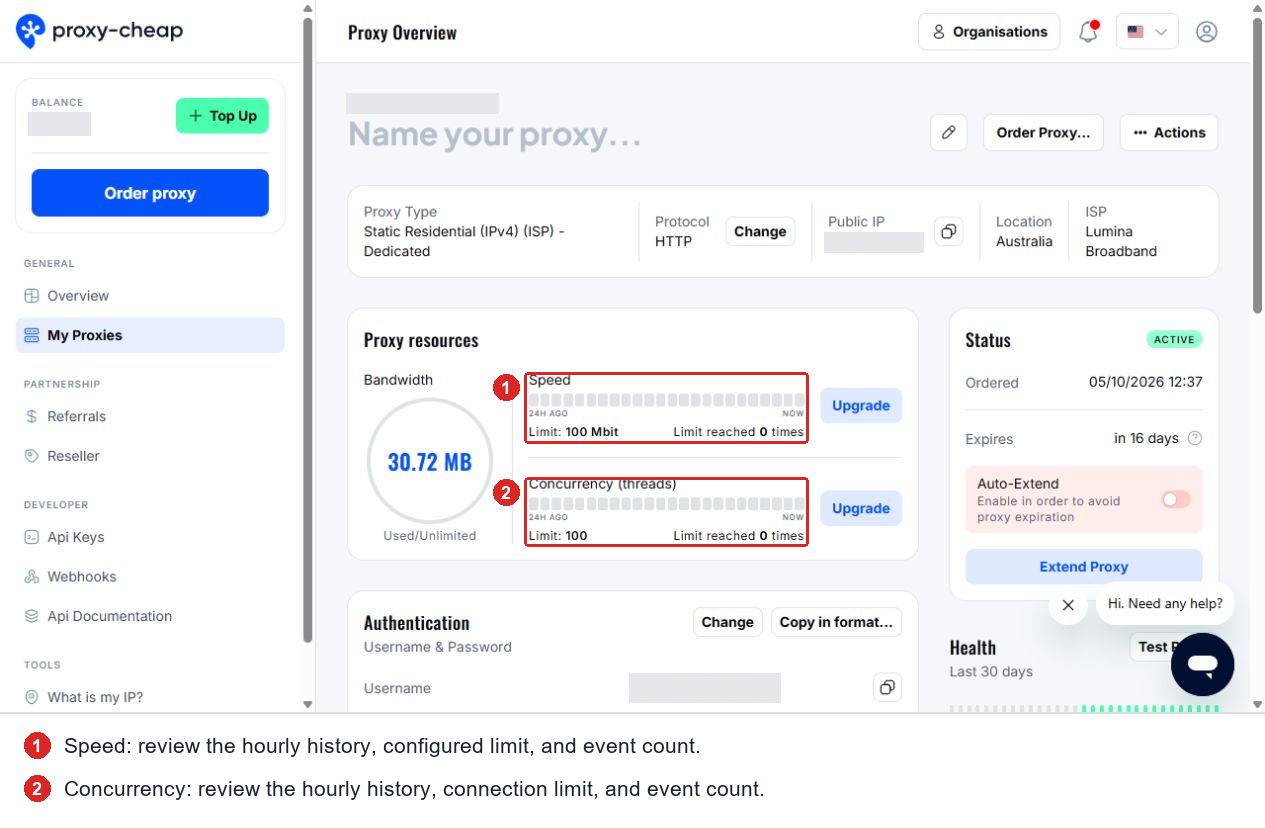Upgrade the Concurrency threads limit

point(861,508)
